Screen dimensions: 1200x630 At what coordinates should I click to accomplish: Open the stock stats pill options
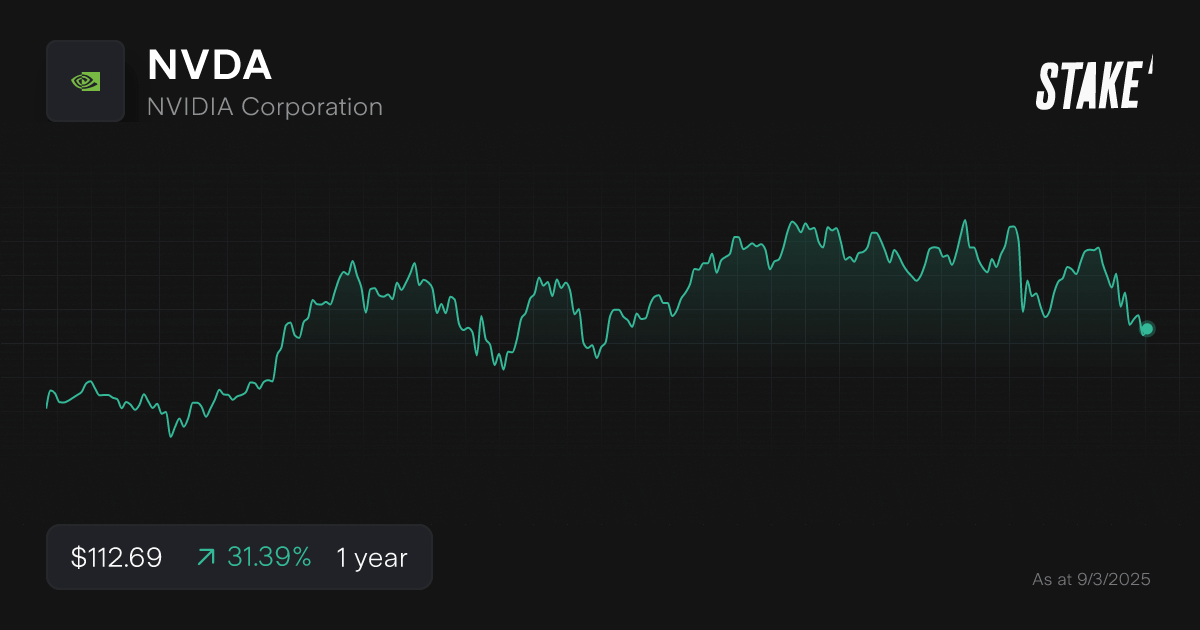pyautogui.click(x=240, y=557)
